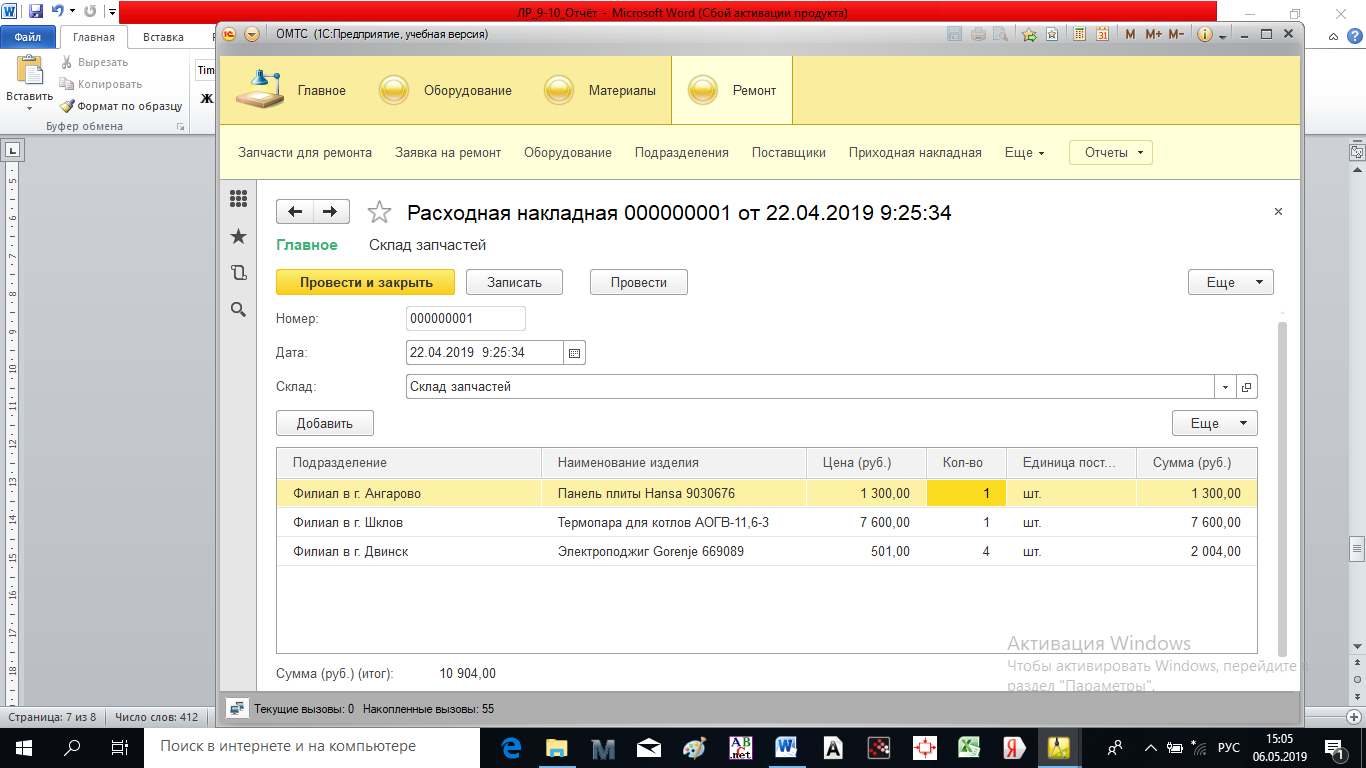Open the Отчеты dropdown

(x=1111, y=153)
